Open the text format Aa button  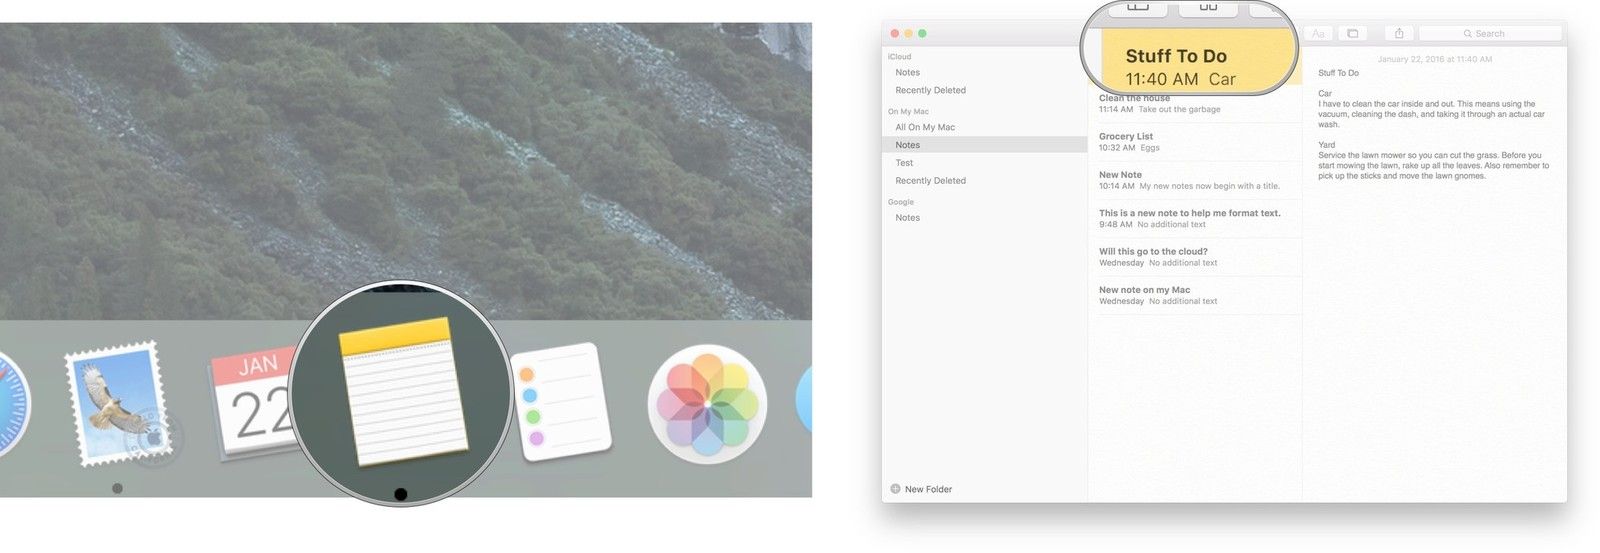coord(1318,34)
